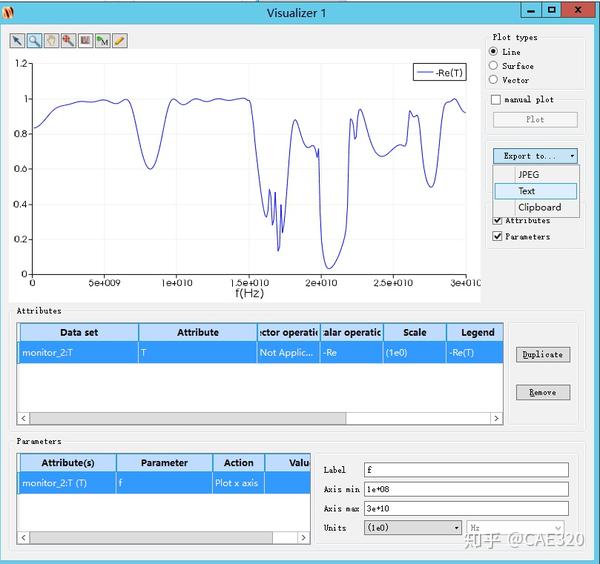Open the Hz units dropdown
The width and height of the screenshot is (600, 564).
pos(515,528)
